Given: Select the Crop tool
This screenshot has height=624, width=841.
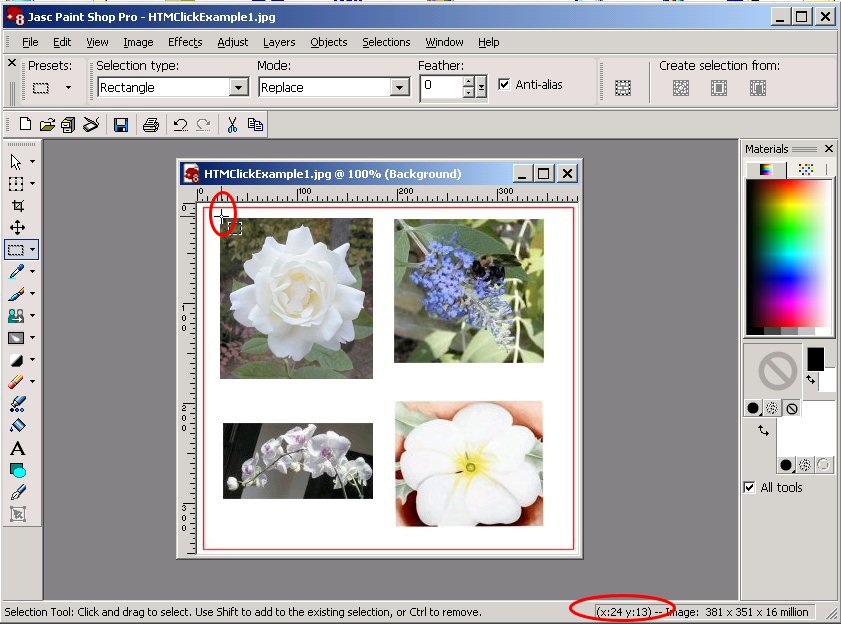Looking at the screenshot, I should click(17, 206).
